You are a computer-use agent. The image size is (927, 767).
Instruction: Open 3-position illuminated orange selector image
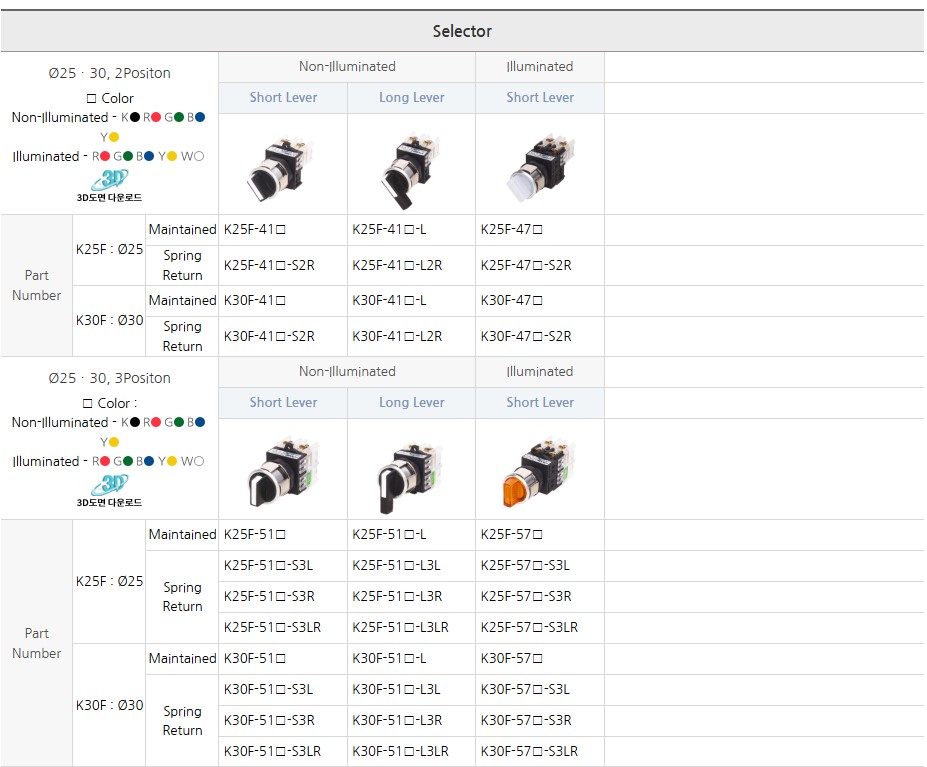click(539, 471)
